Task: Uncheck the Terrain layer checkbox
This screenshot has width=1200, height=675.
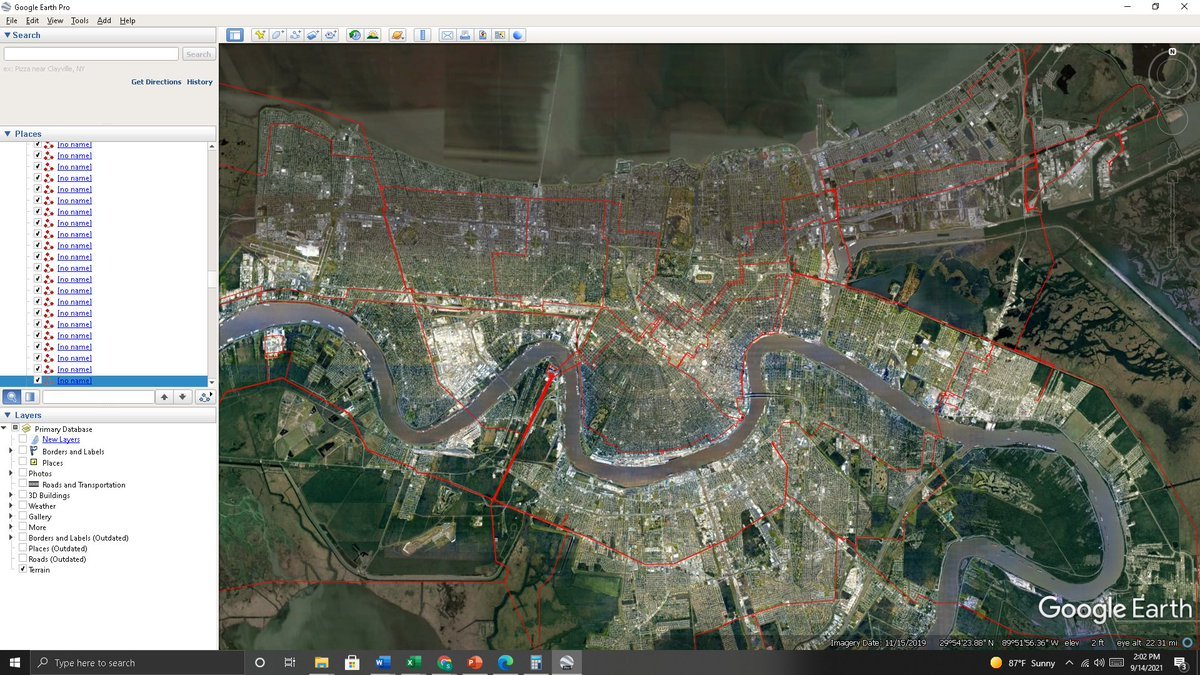Action: (x=23, y=569)
